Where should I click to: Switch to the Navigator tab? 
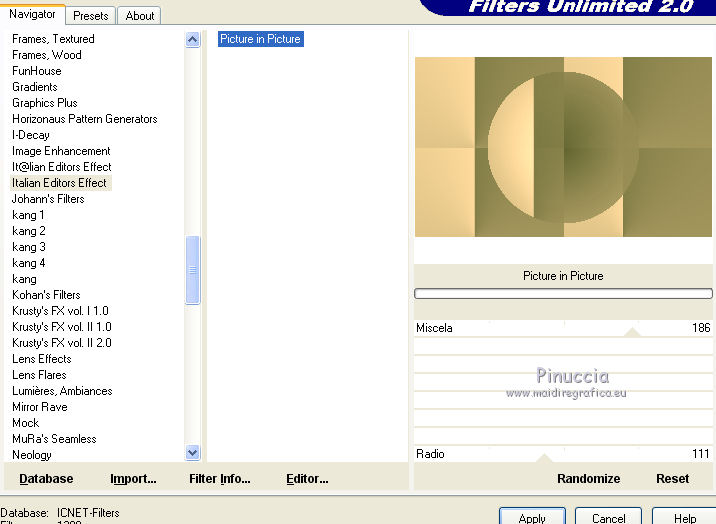32,14
